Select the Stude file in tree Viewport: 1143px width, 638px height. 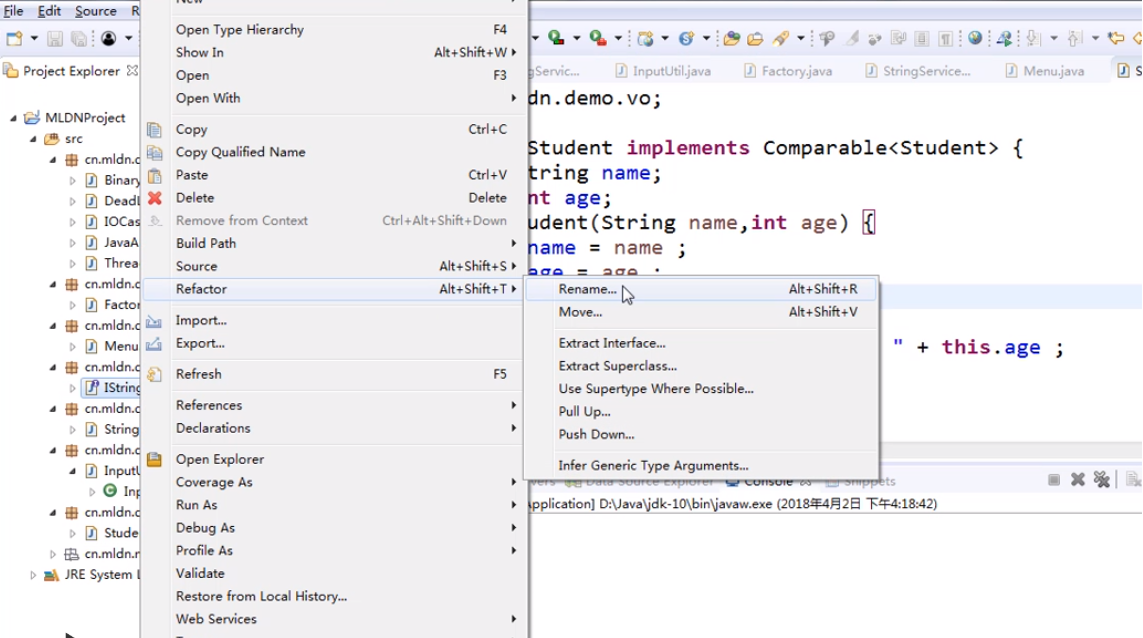coord(112,533)
